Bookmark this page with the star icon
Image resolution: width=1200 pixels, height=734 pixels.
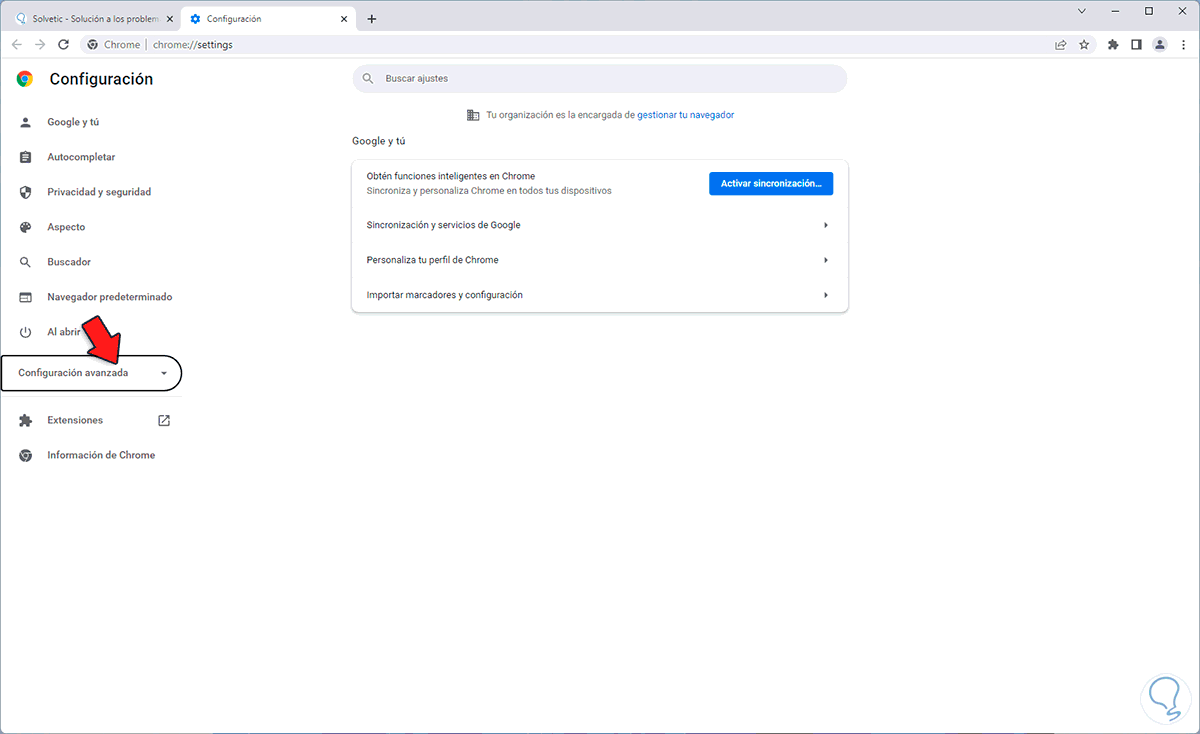click(1084, 44)
